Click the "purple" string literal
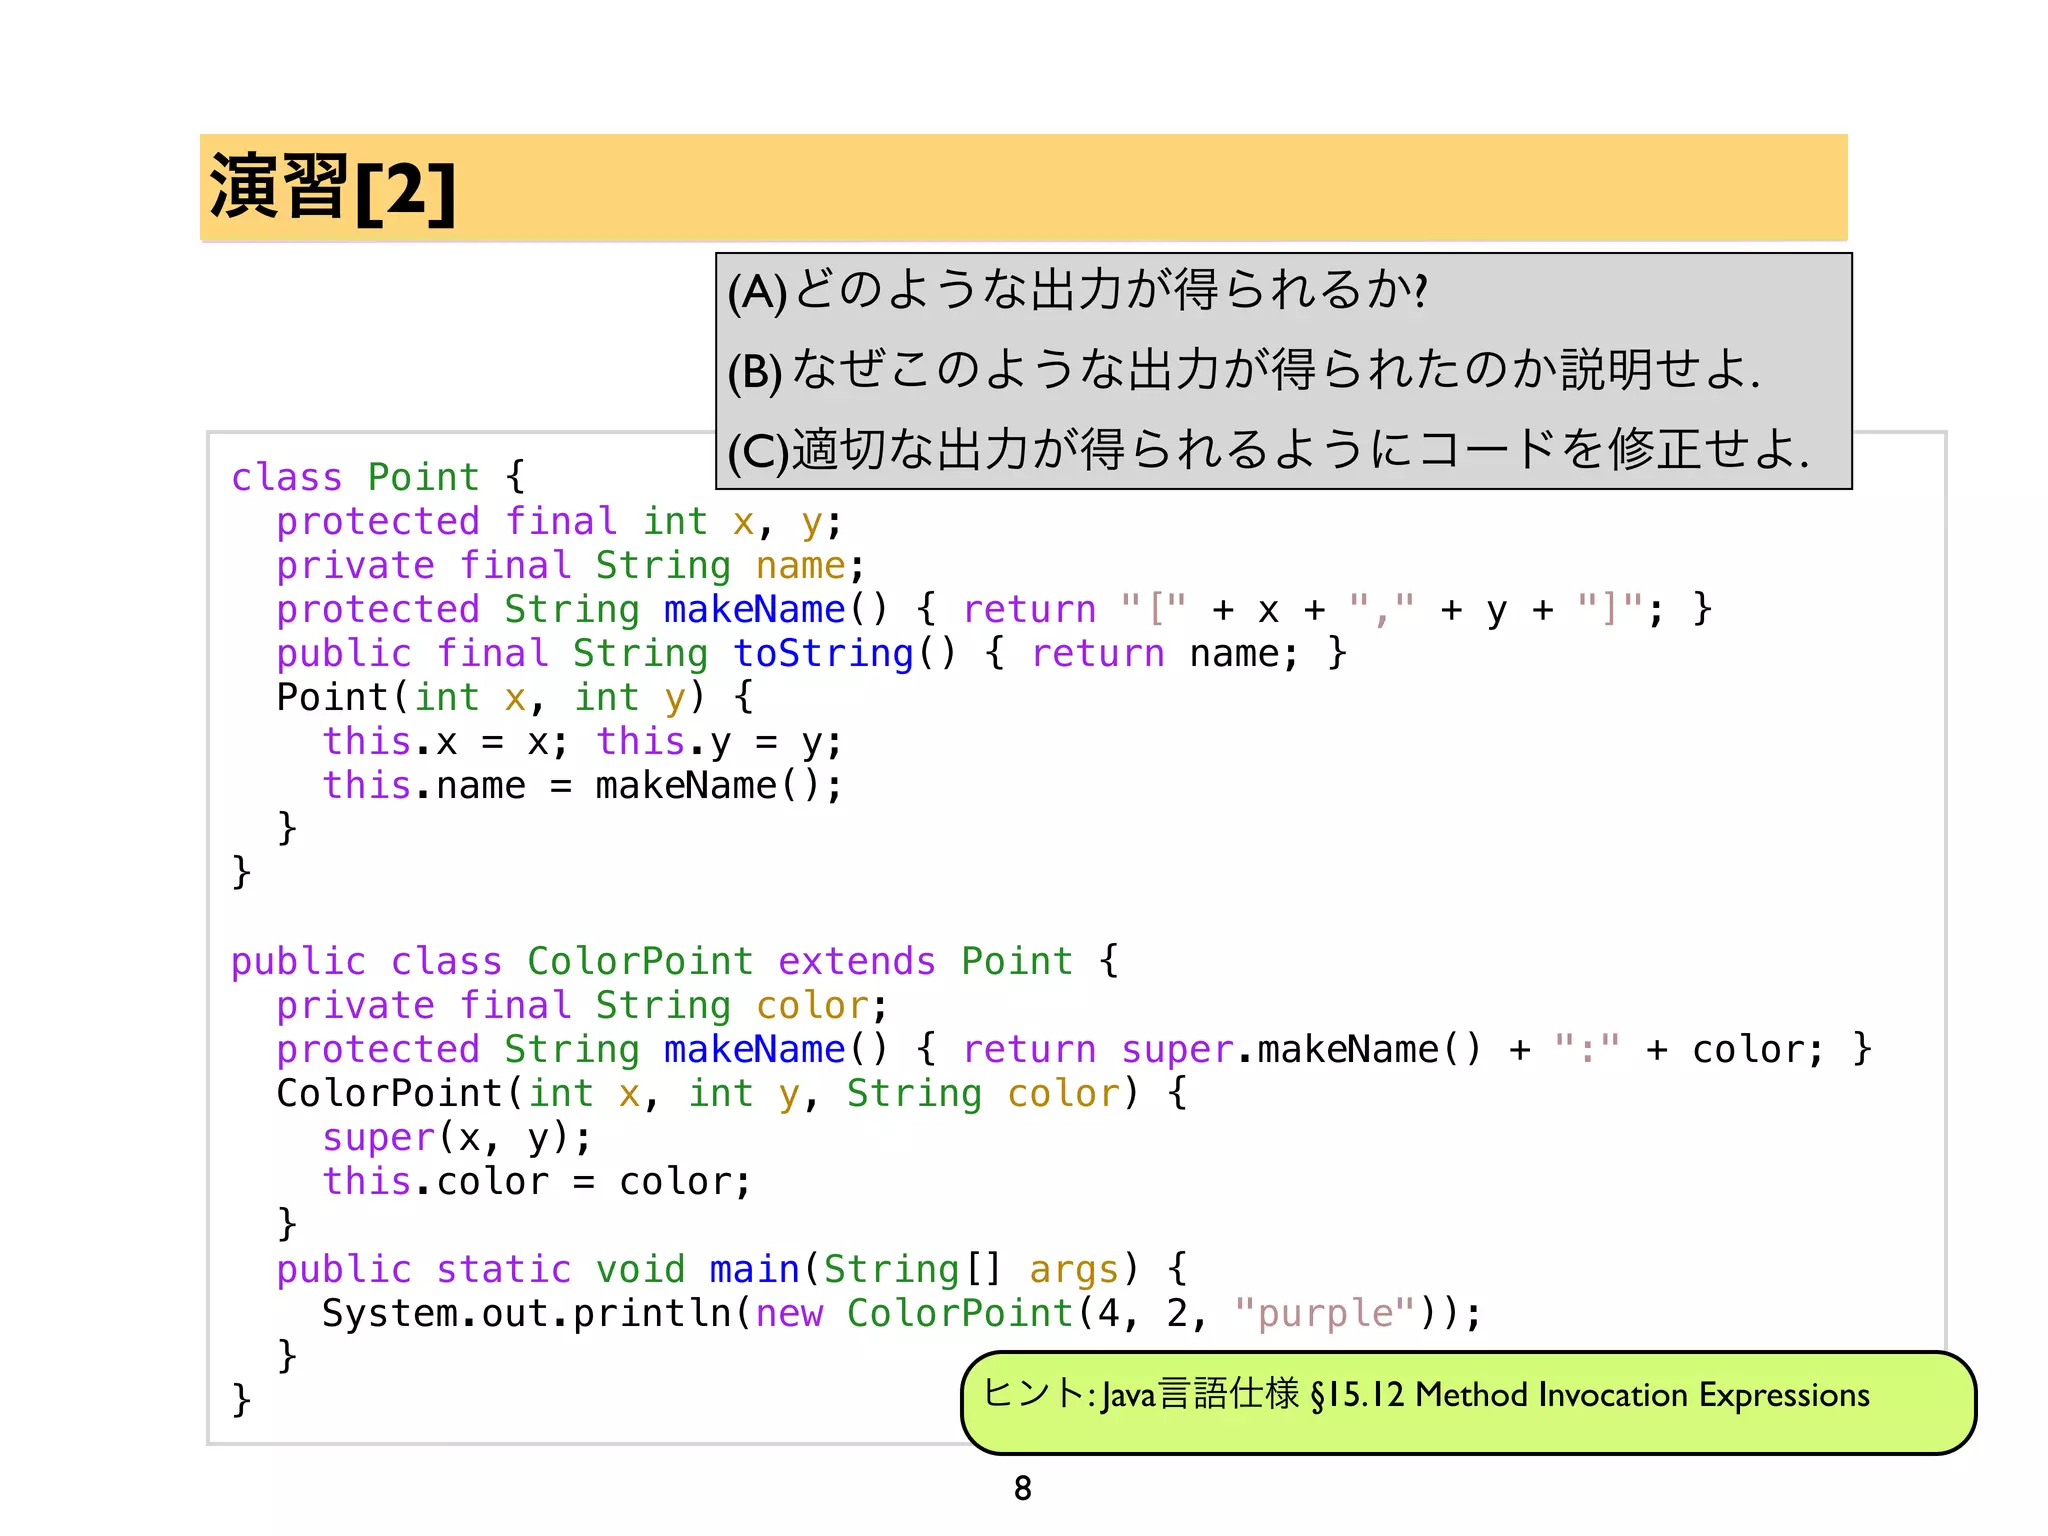Image resolution: width=2048 pixels, height=1536 pixels. [x=1324, y=1314]
